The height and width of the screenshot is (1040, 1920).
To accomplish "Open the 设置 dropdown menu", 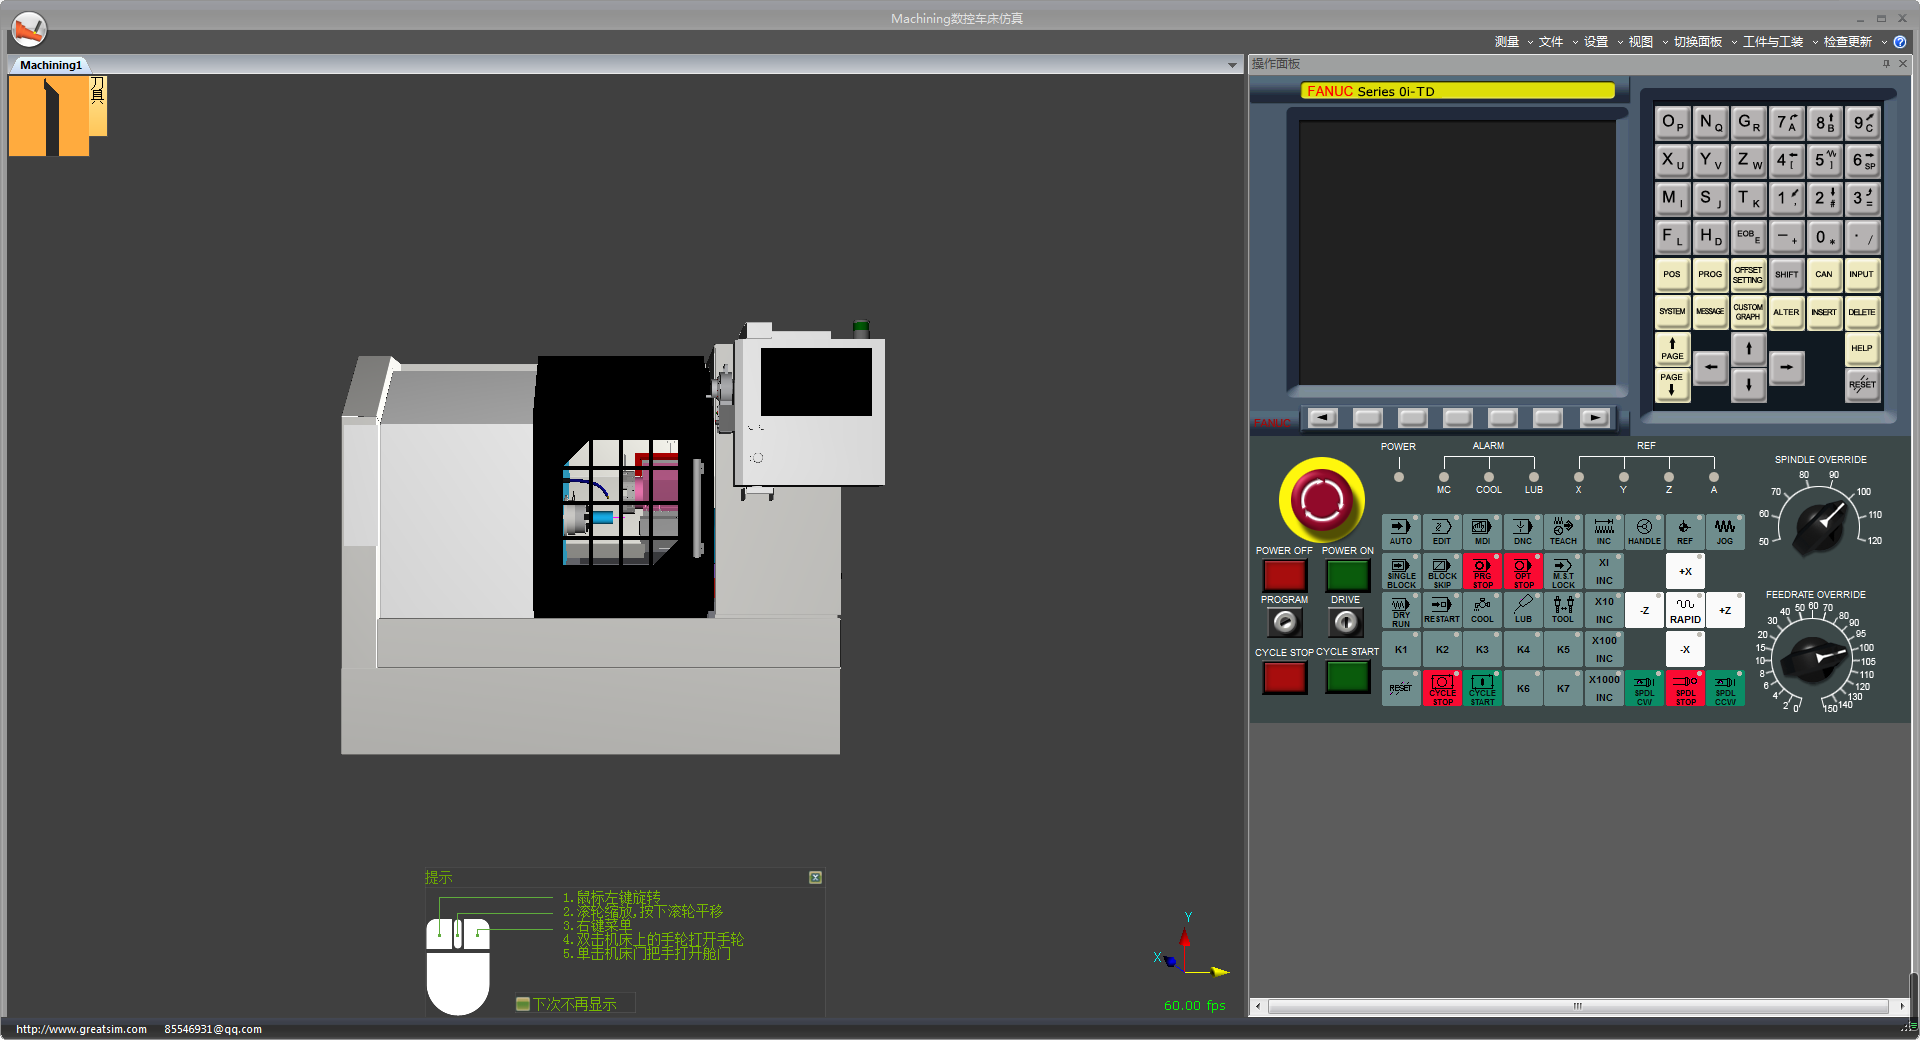I will [x=1603, y=42].
